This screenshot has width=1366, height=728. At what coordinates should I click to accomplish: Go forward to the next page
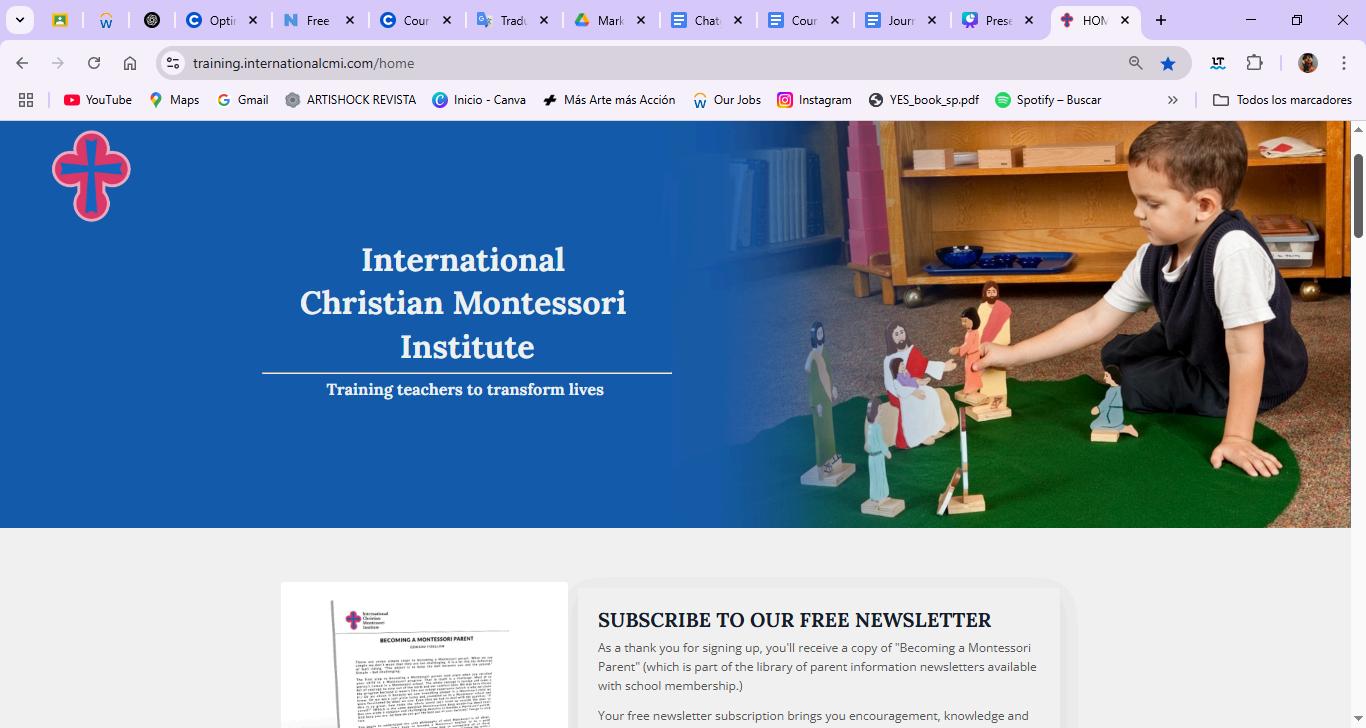tap(58, 63)
